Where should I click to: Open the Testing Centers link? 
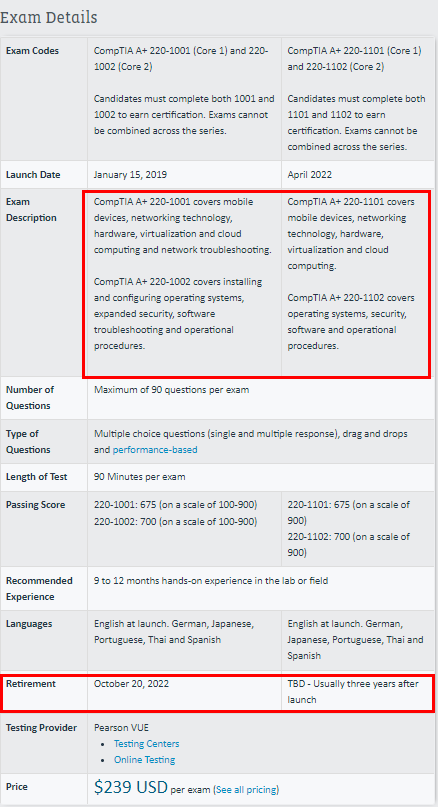[x=147, y=744]
